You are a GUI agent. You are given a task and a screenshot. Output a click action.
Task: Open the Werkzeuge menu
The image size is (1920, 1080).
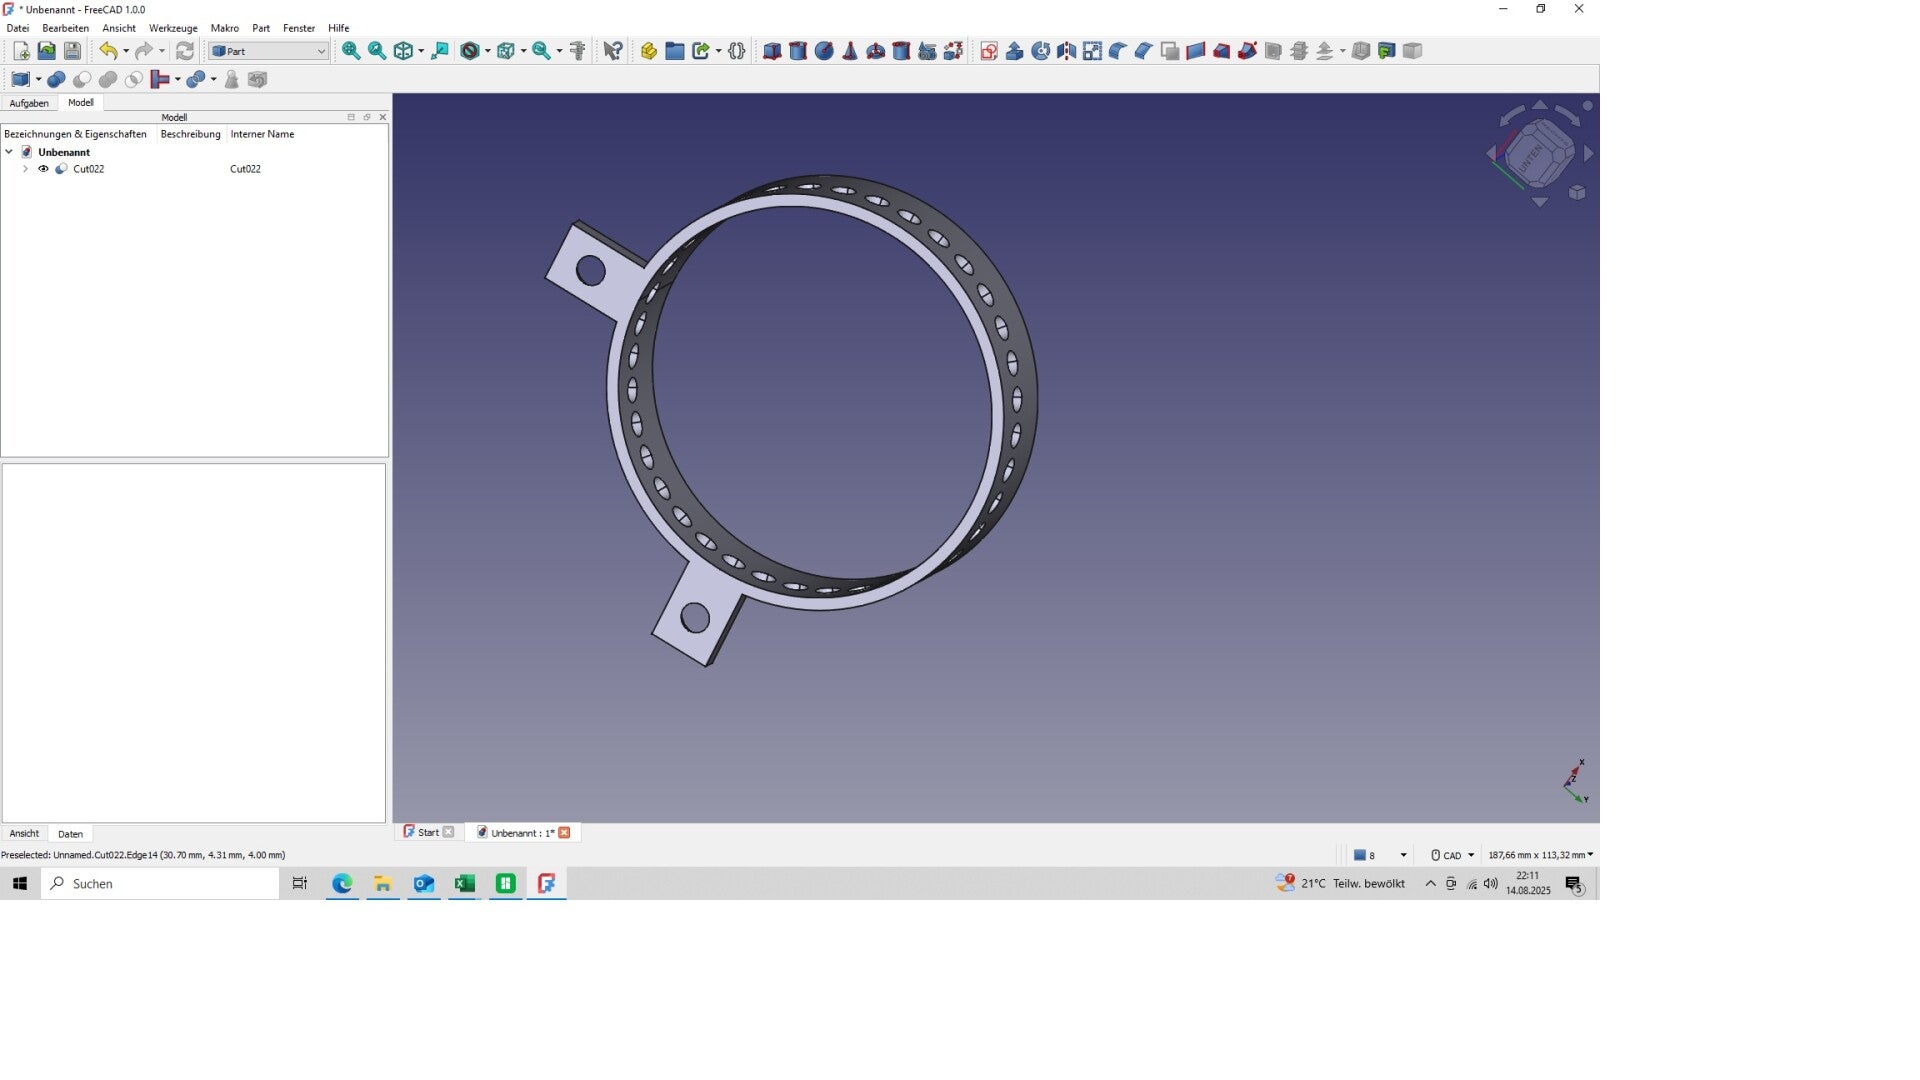[x=173, y=28]
